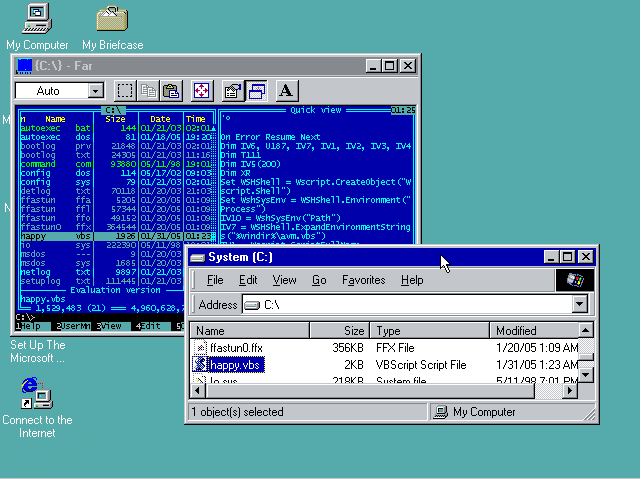The height and width of the screenshot is (480, 640).
Task: Click the Copy icon in Far toolbar
Action: [x=148, y=91]
